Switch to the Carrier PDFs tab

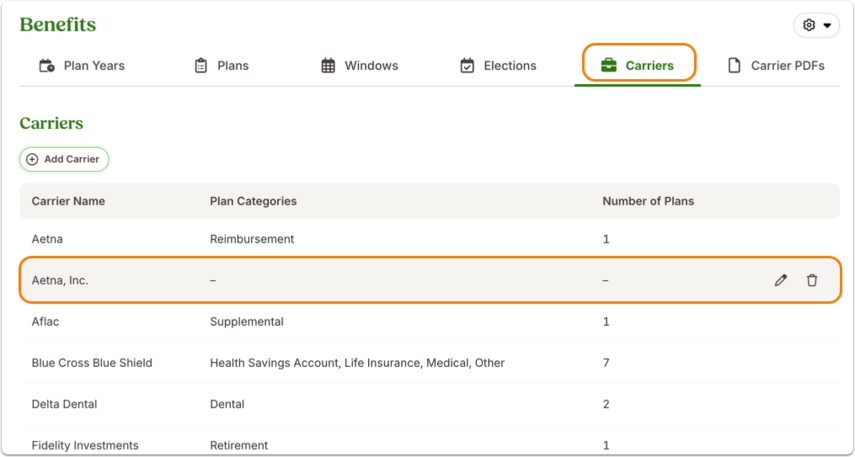coord(776,66)
